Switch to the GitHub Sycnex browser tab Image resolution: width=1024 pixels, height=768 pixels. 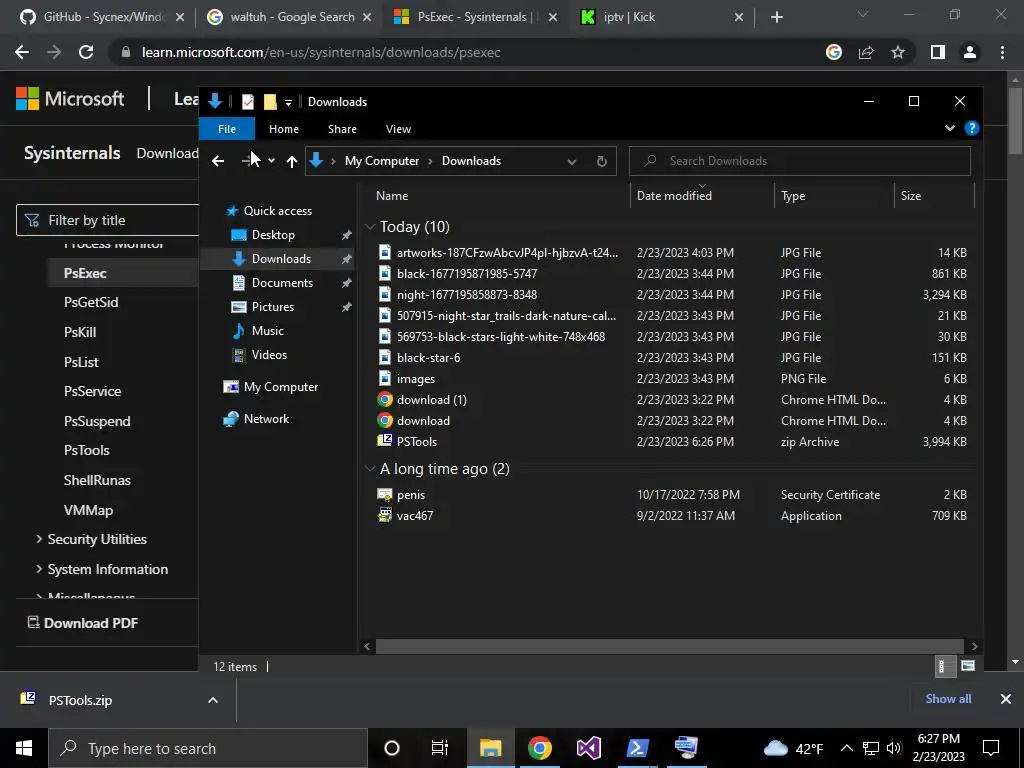[x=103, y=17]
